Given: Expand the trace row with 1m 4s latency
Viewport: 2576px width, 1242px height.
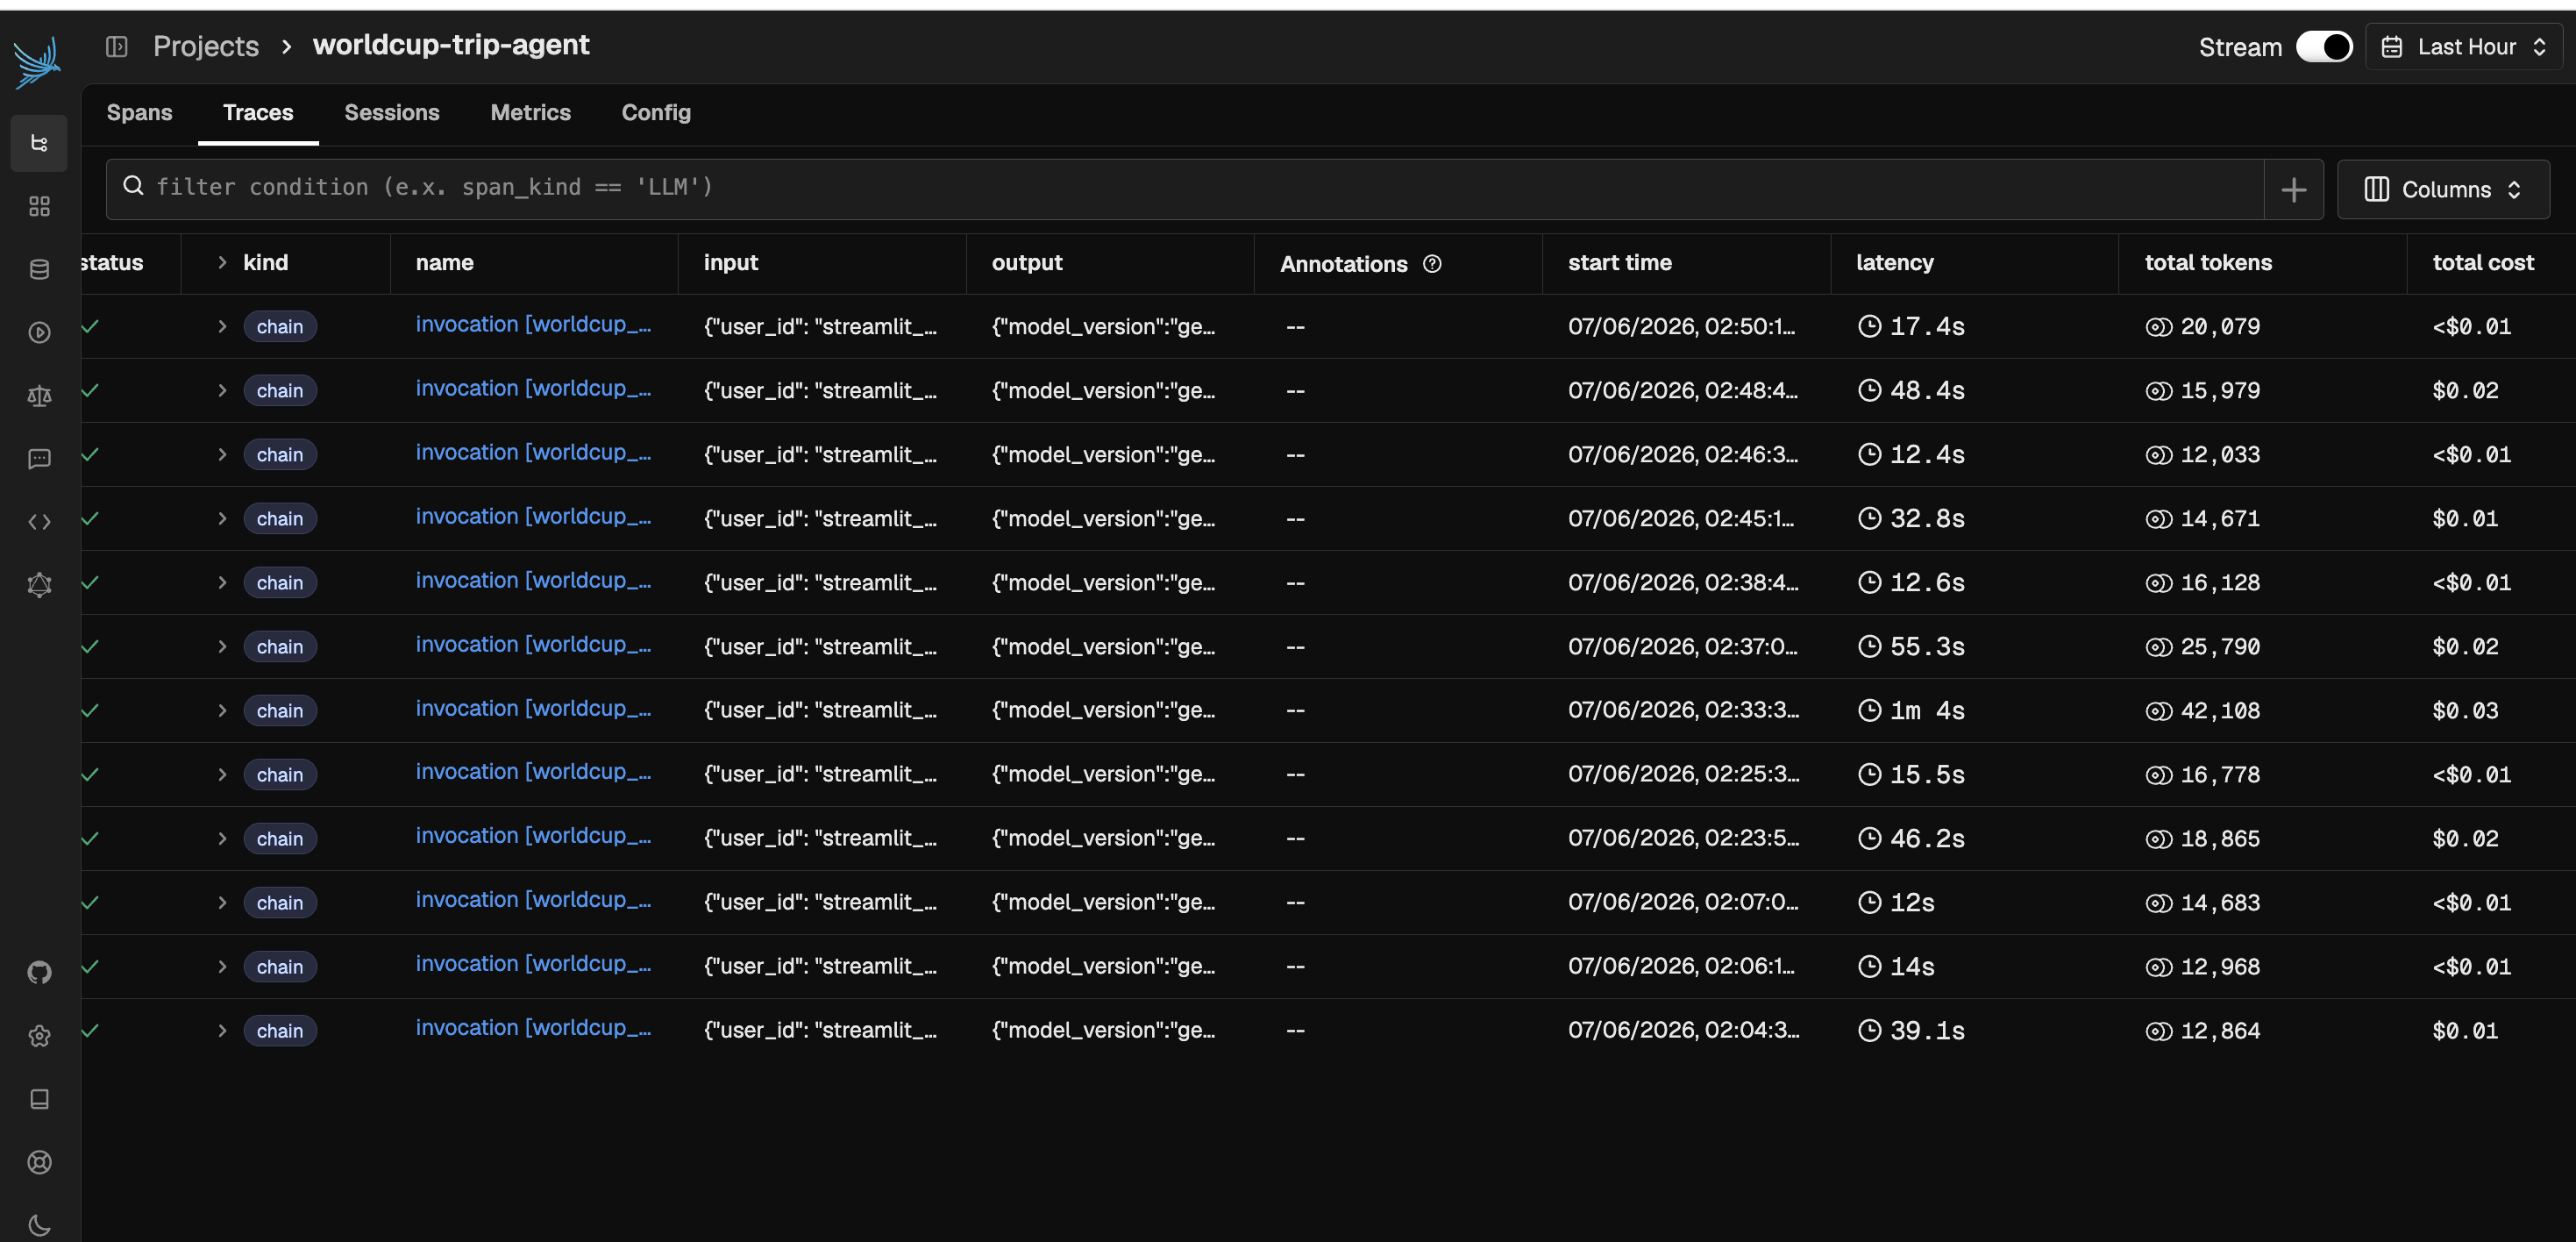Looking at the screenshot, I should (222, 710).
